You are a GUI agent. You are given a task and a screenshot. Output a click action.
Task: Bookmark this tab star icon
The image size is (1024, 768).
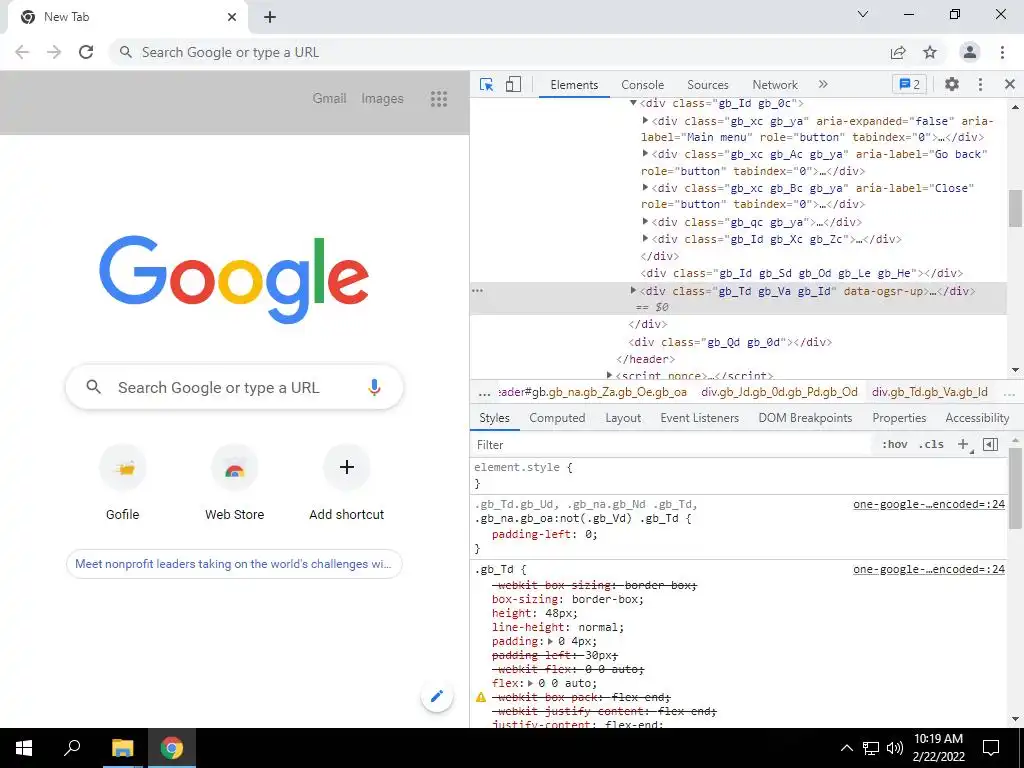click(x=930, y=52)
